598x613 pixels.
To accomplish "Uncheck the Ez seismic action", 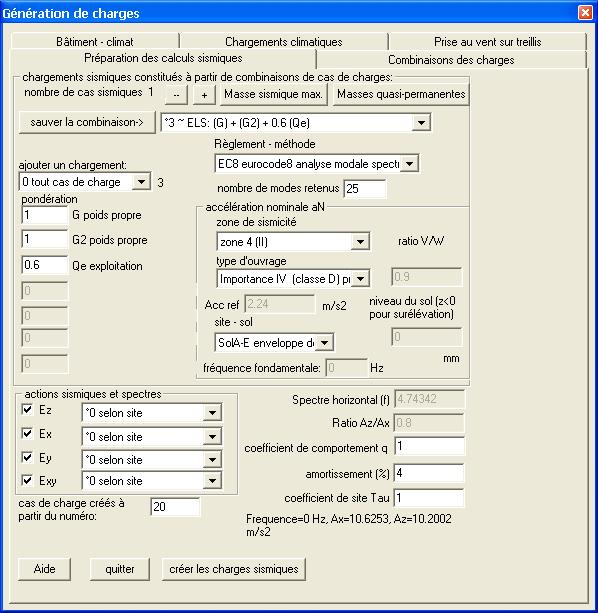I will pos(27,409).
